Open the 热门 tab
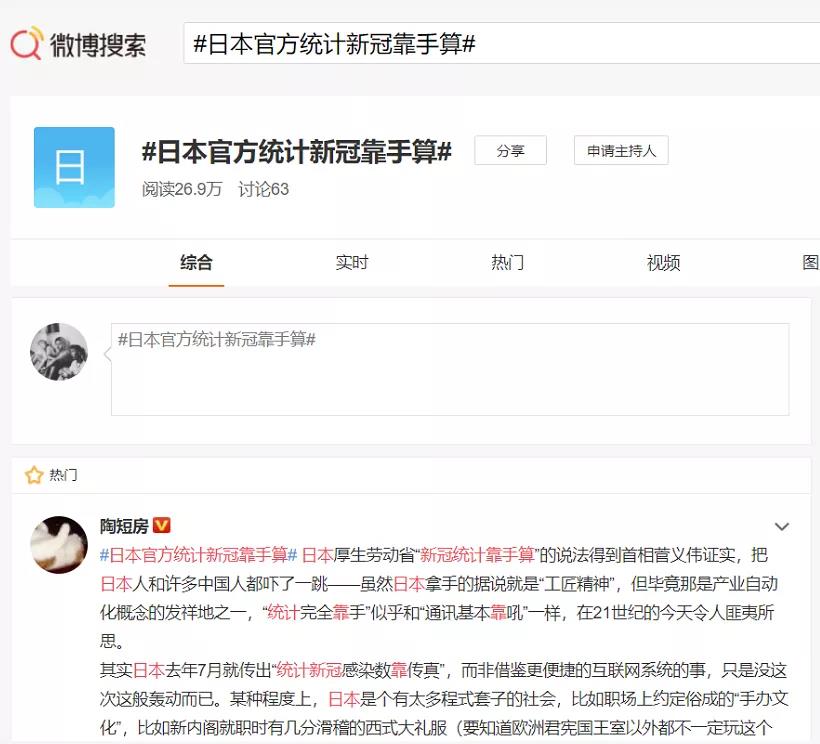Viewport: 820px width, 744px height. point(507,262)
